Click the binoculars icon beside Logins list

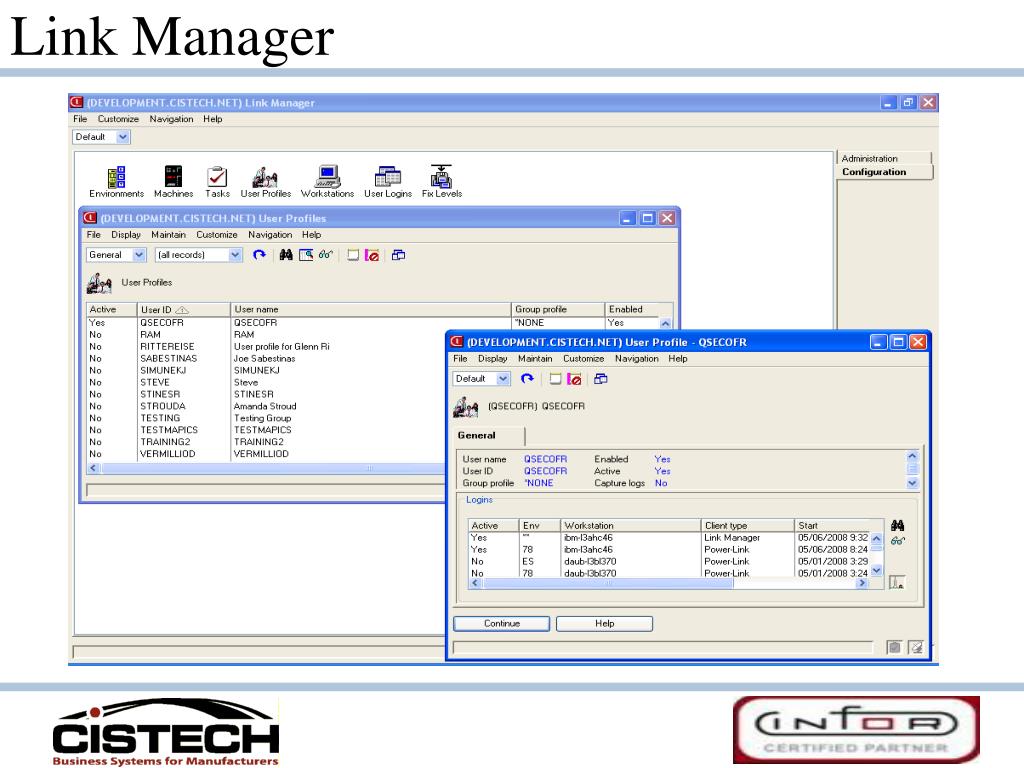pyautogui.click(x=897, y=525)
